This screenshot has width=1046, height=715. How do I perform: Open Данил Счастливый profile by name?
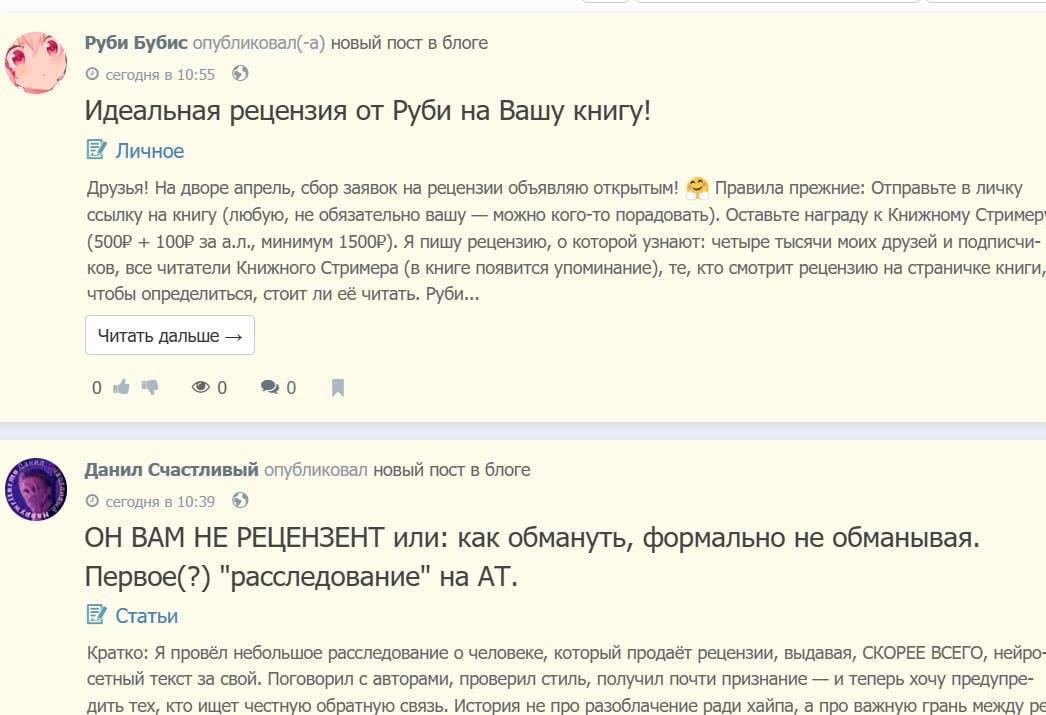[x=172, y=470]
